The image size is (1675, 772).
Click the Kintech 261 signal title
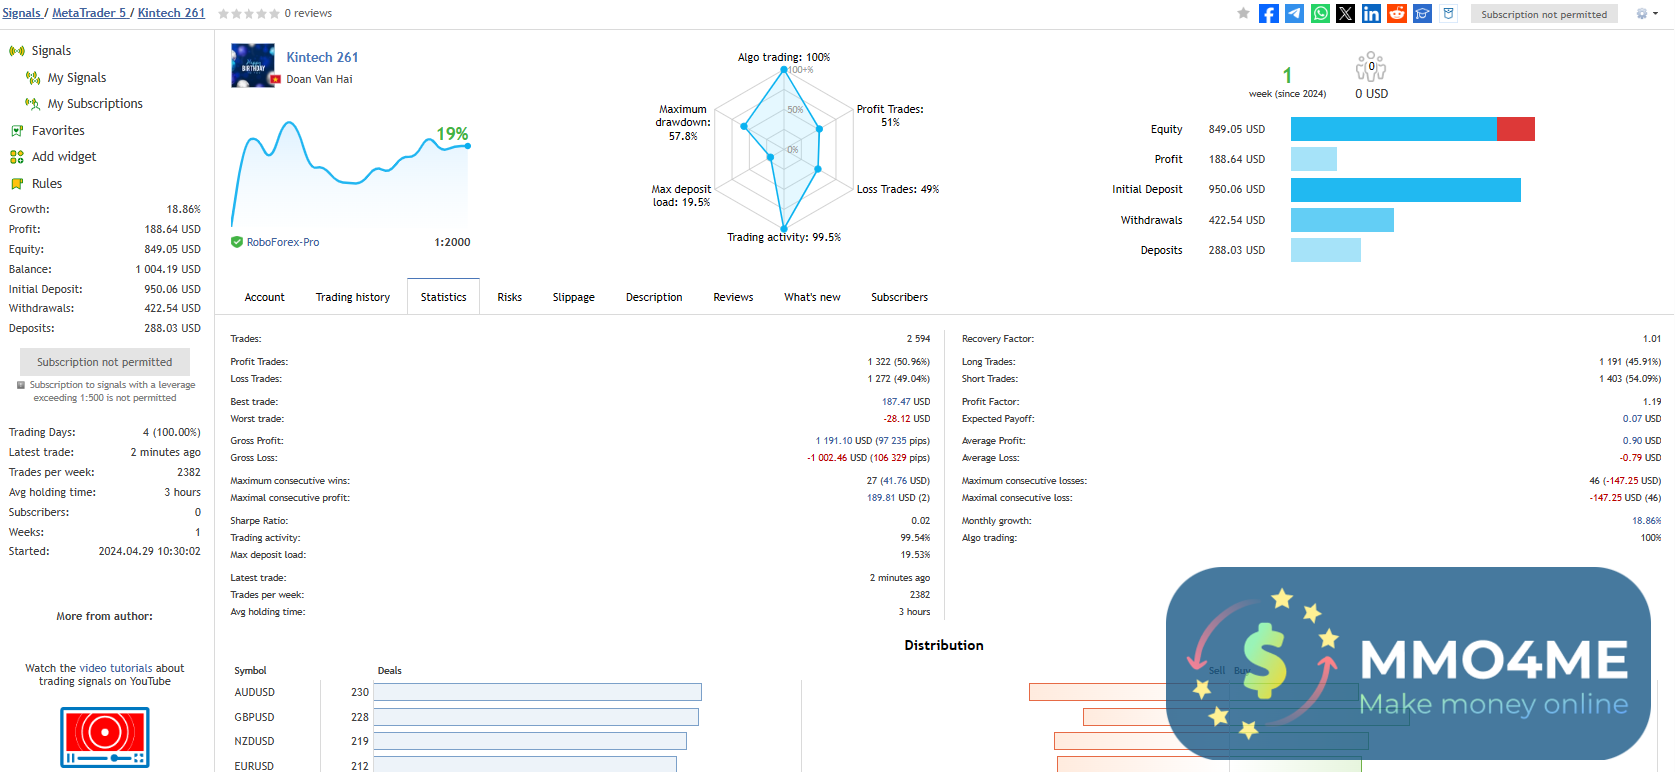click(322, 57)
